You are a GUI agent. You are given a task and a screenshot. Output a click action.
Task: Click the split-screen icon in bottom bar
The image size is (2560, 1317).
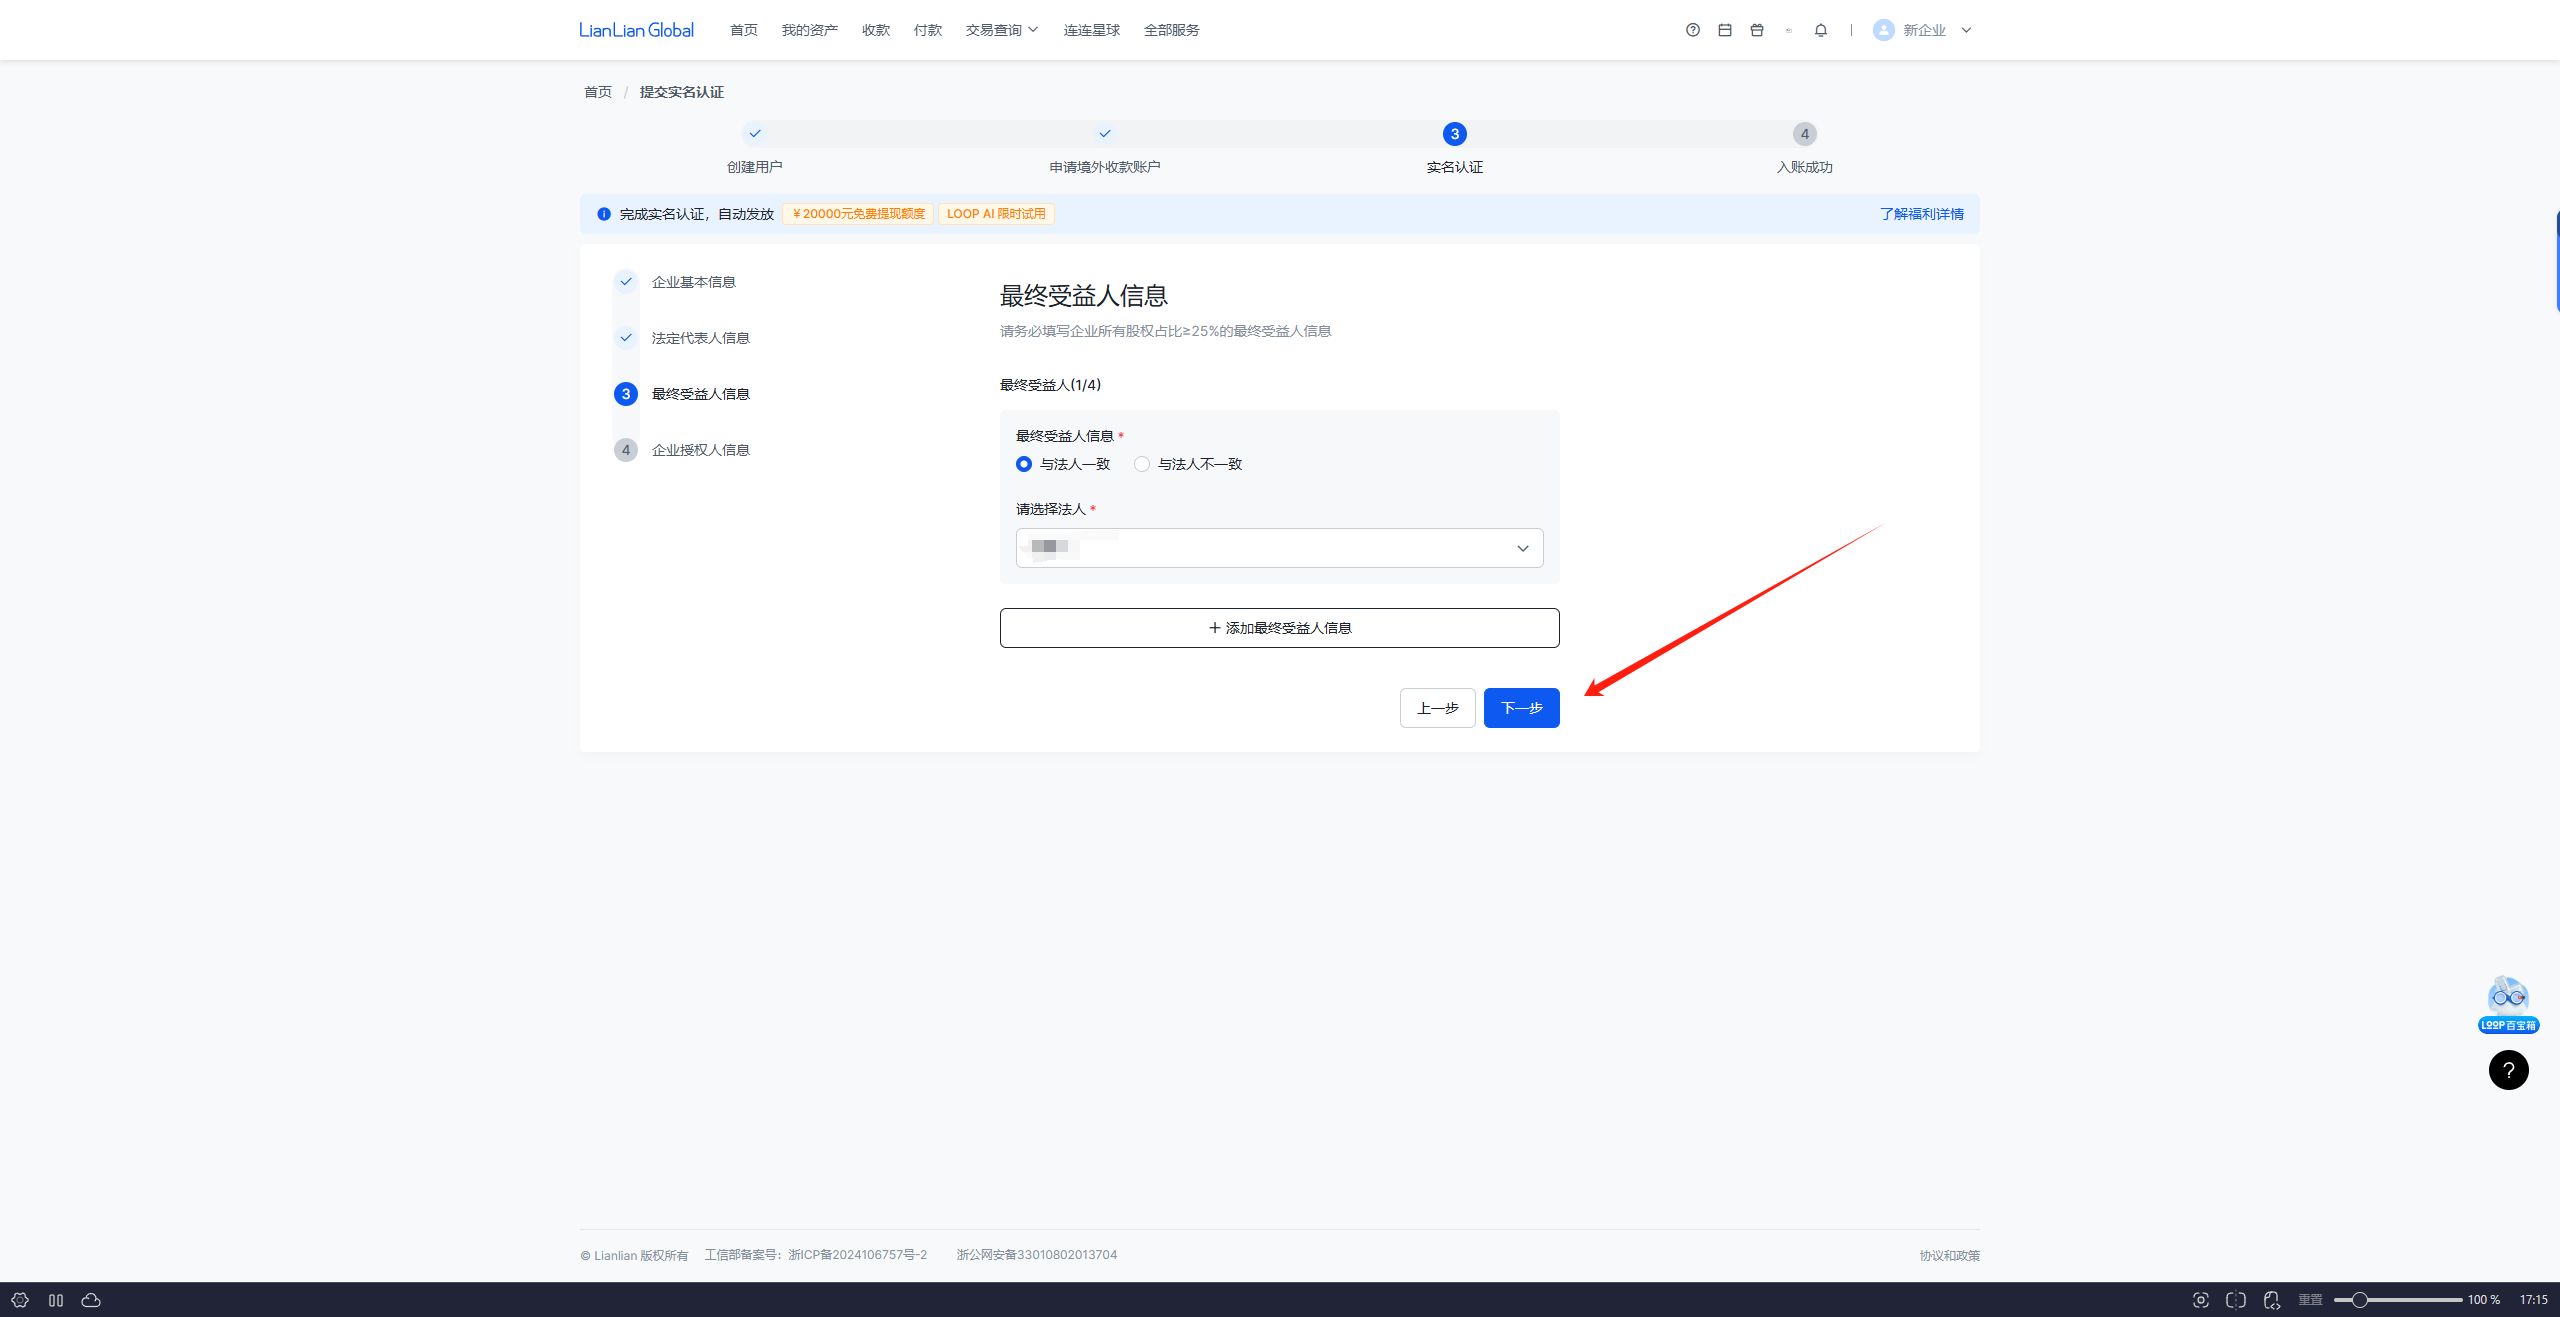[x=2236, y=1300]
